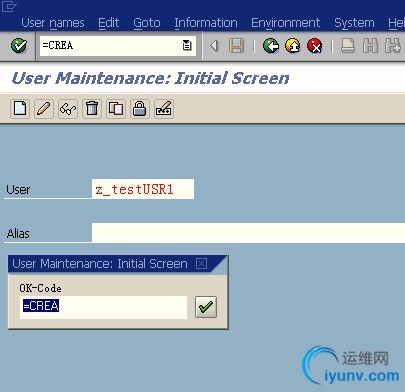This screenshot has width=405, height=392.
Task: Click the window menu icon at top-left
Action: point(9,6)
